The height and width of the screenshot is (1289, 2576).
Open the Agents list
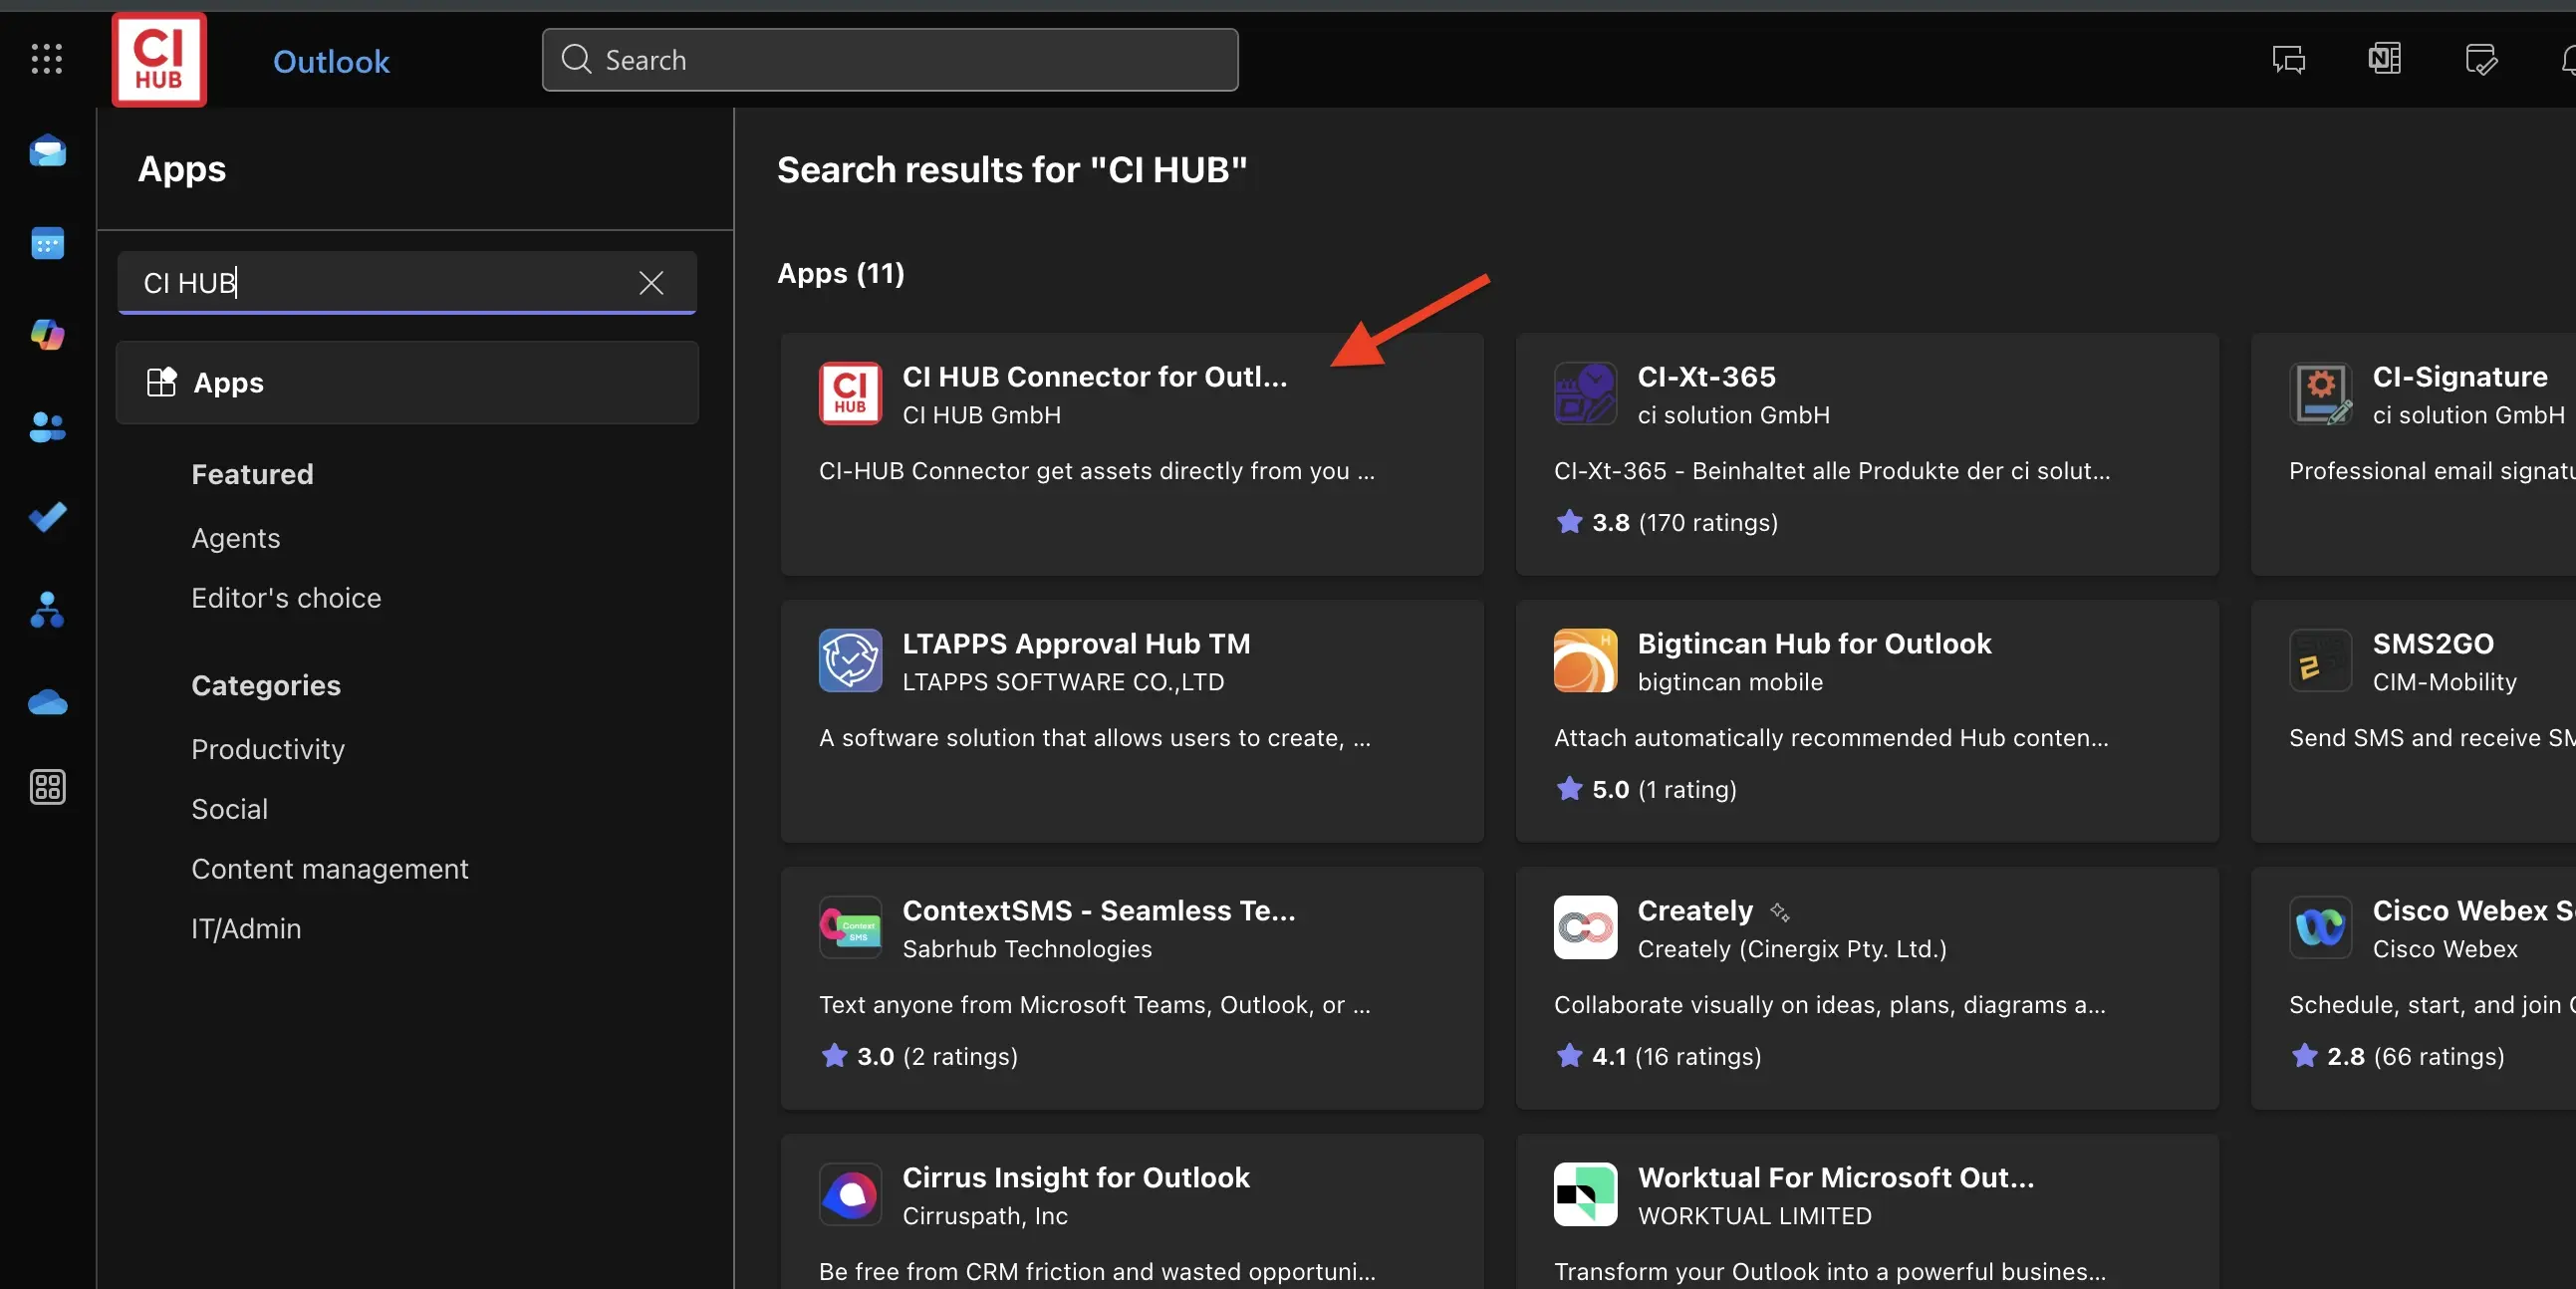pos(236,538)
